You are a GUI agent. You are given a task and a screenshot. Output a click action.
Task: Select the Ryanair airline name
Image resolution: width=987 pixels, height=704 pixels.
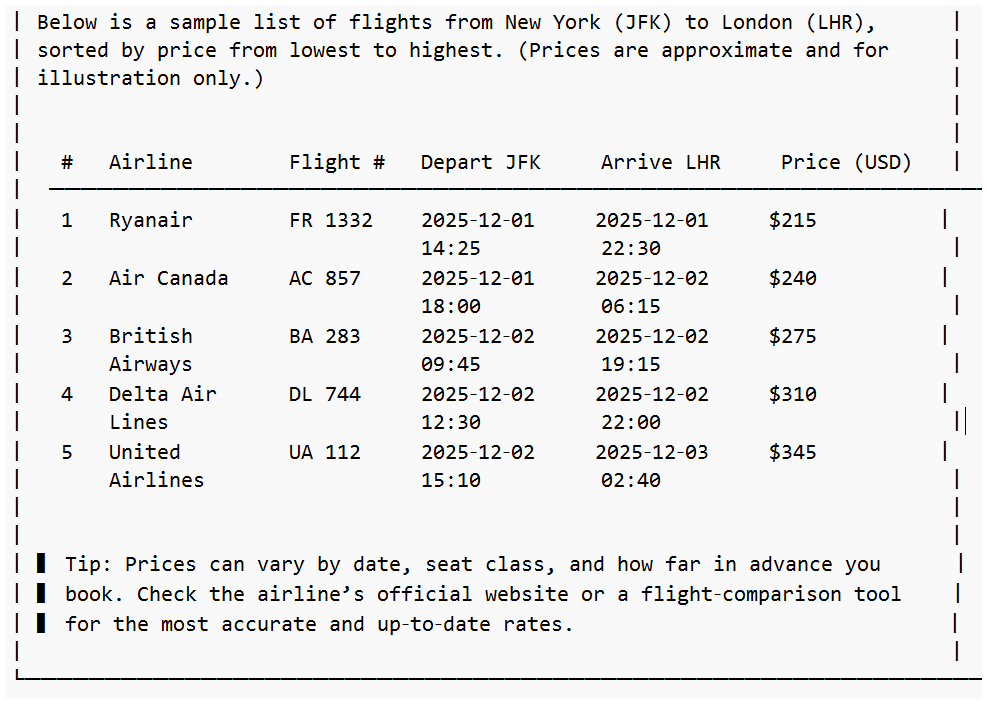pos(150,220)
